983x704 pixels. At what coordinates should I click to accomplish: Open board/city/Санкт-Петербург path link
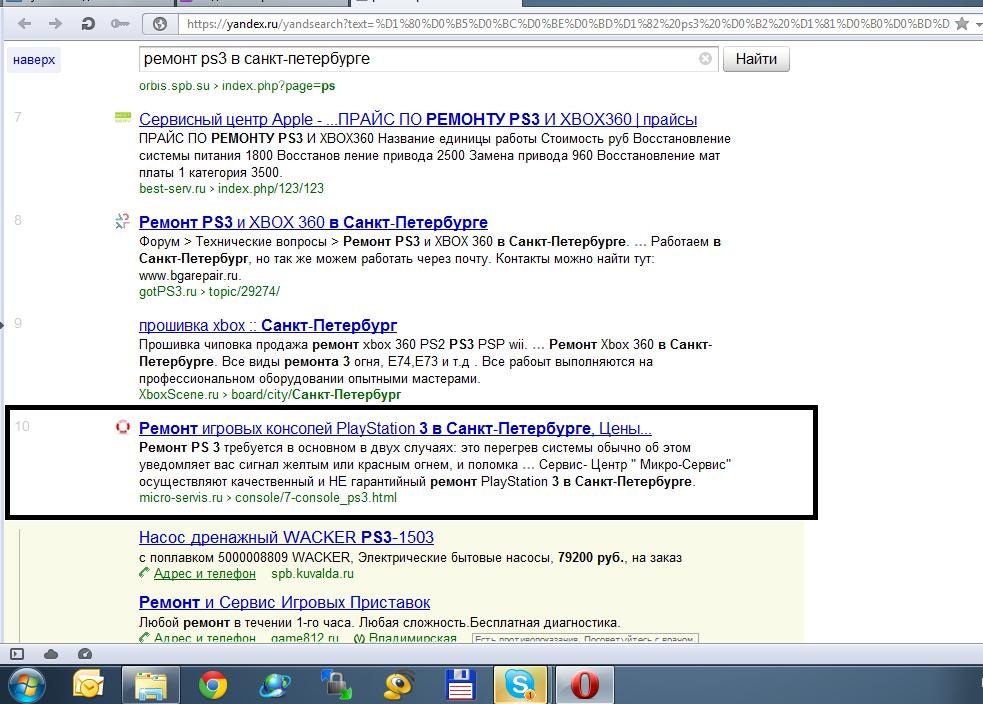coord(316,394)
